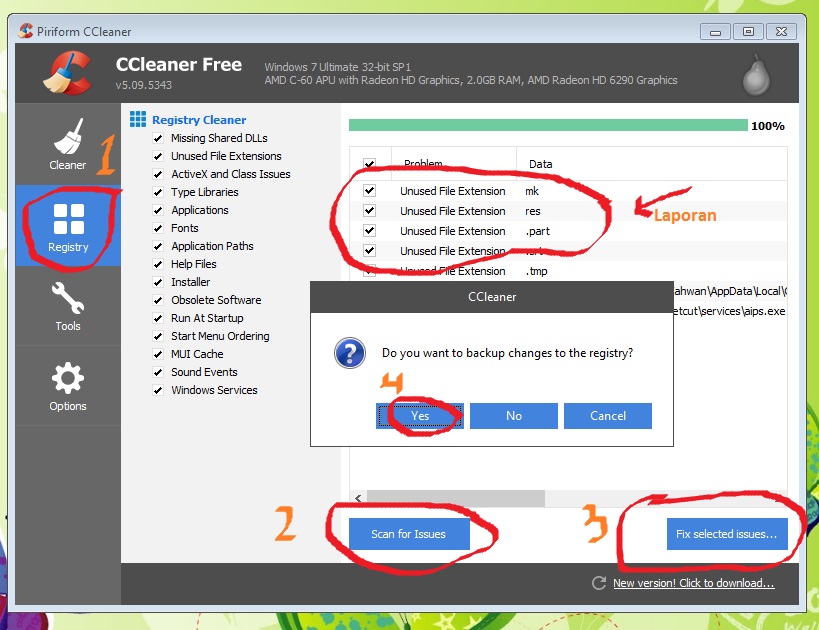Click the scan progress bar

click(548, 125)
